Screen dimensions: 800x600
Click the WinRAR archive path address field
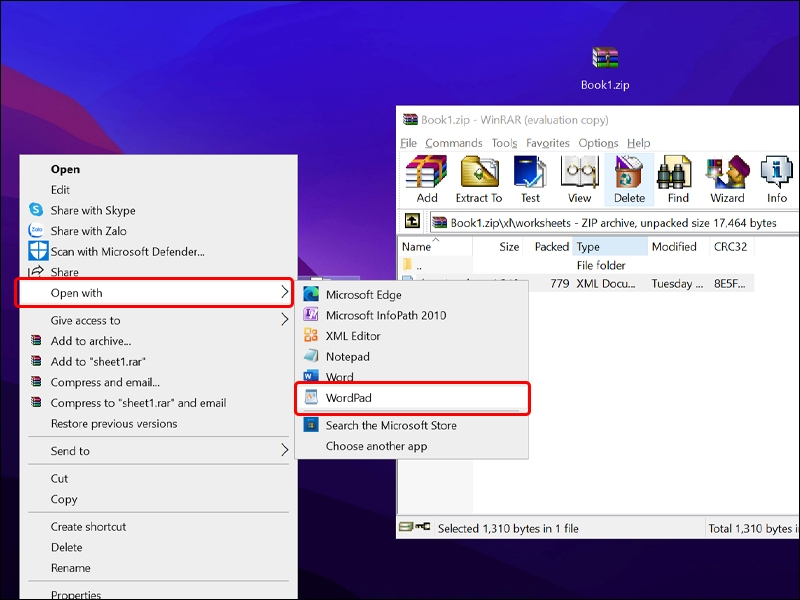pos(614,222)
